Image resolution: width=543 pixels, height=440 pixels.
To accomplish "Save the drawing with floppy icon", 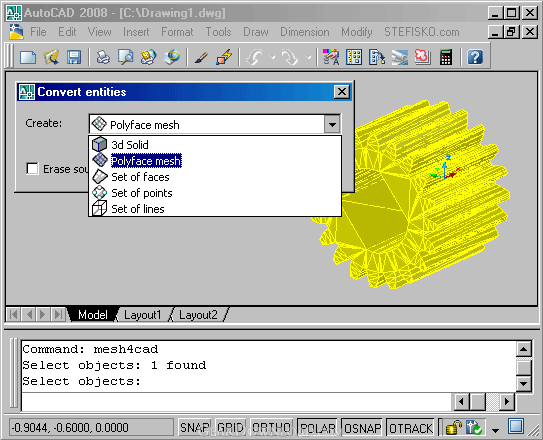I will pyautogui.click(x=74, y=57).
